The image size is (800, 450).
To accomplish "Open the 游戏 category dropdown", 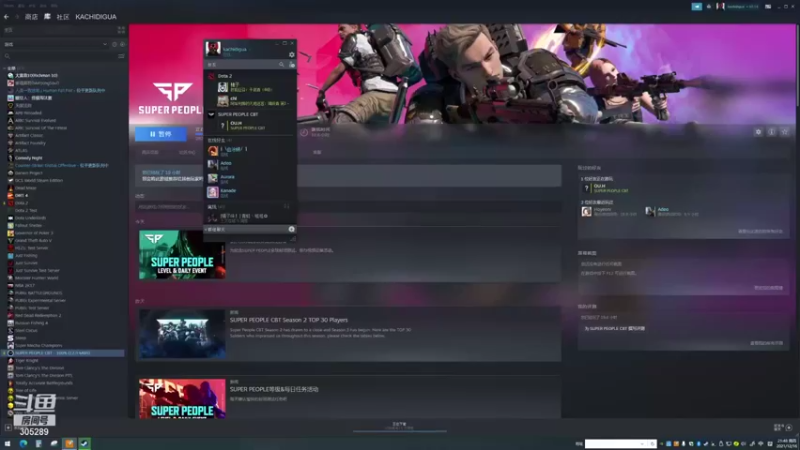I will pyautogui.click(x=55, y=44).
